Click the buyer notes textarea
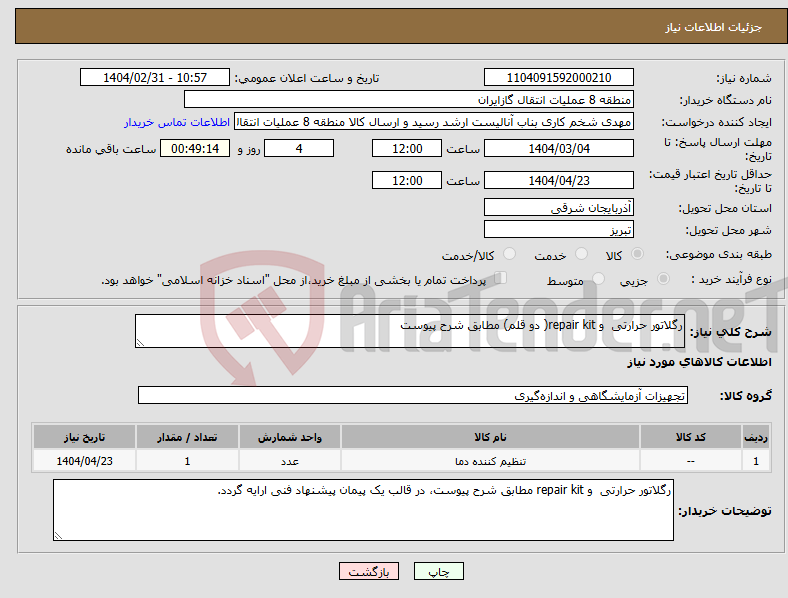The height and width of the screenshot is (598, 788). coord(363,510)
